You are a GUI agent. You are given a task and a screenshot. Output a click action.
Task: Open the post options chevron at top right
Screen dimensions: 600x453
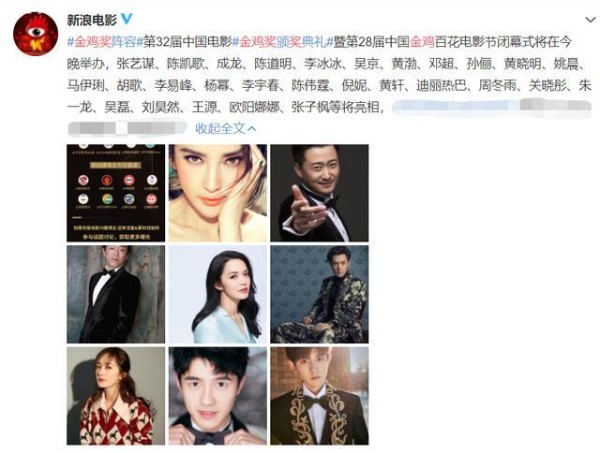tap(591, 20)
